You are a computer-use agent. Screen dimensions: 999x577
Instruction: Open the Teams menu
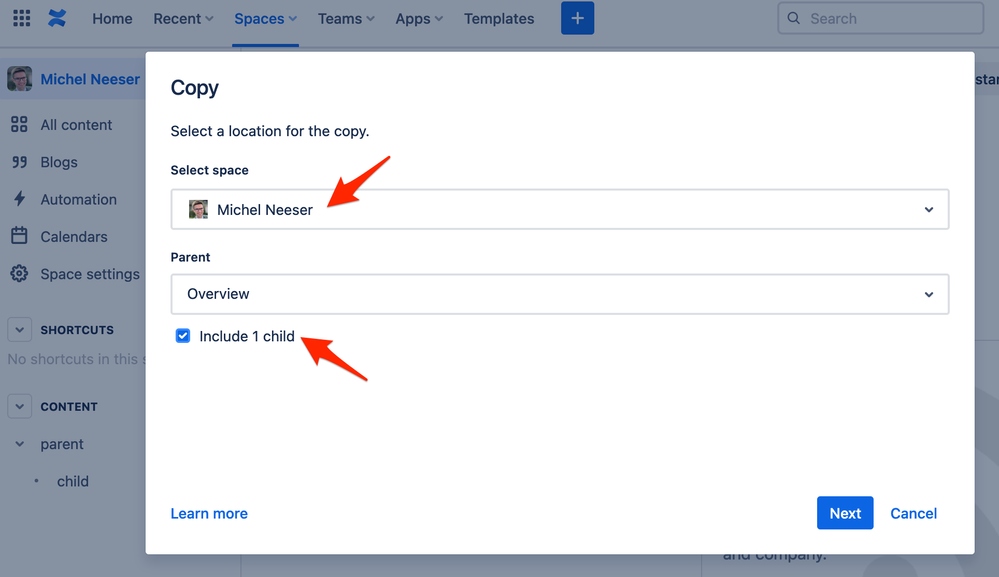(346, 18)
